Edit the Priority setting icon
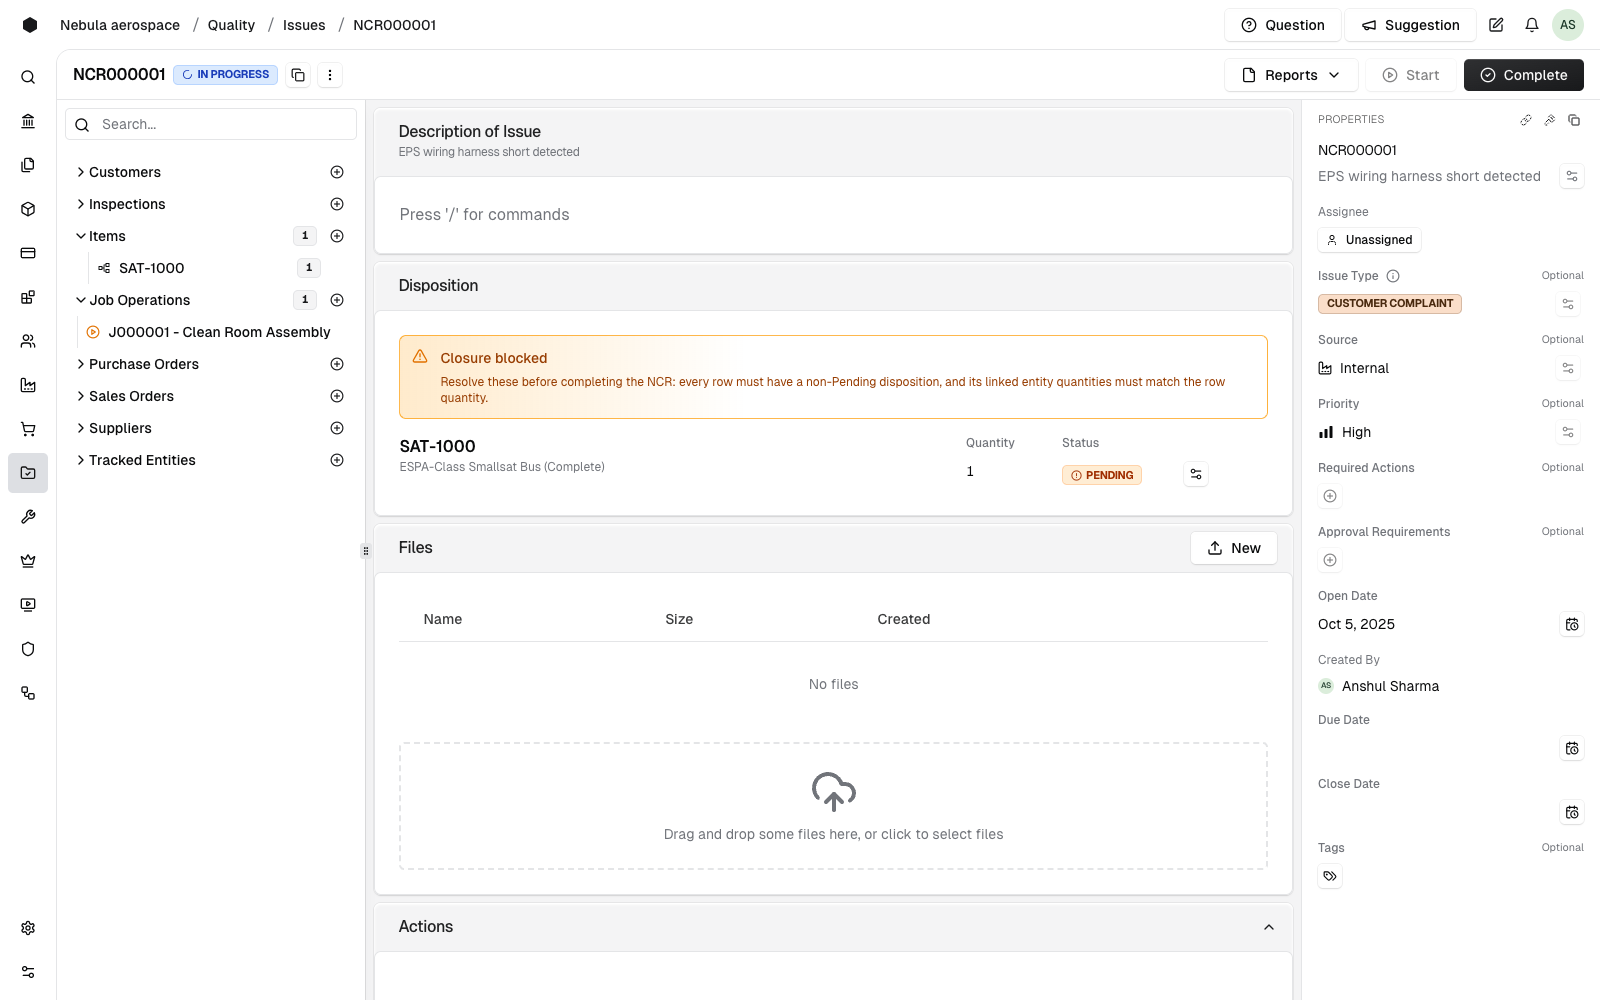Image resolution: width=1600 pixels, height=1000 pixels. click(x=1568, y=432)
